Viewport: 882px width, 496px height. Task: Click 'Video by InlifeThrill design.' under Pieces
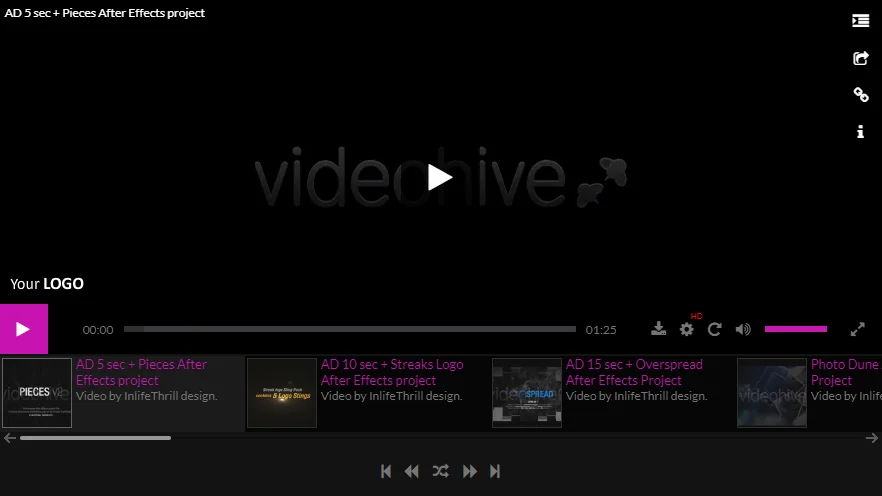[x=146, y=396]
